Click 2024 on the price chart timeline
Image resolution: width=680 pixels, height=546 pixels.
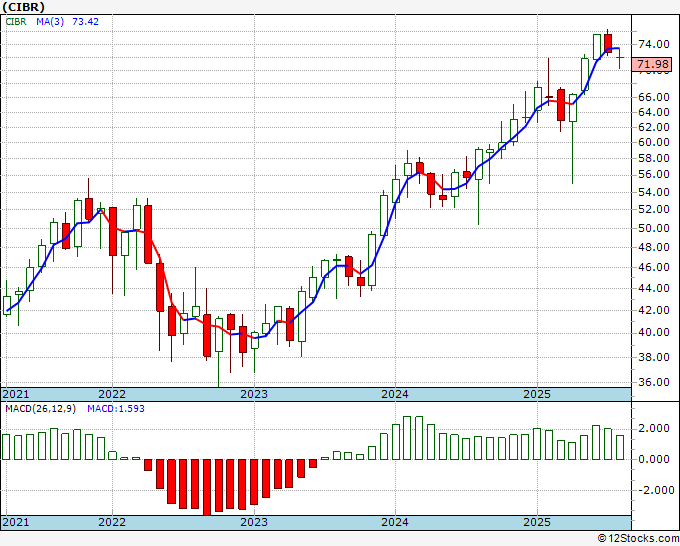[395, 394]
